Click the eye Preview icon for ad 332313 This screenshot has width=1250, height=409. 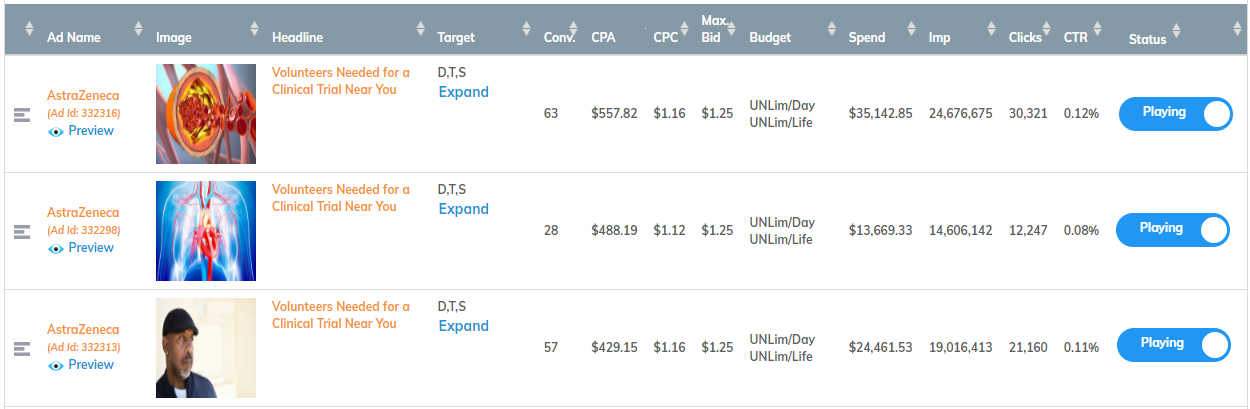click(x=56, y=365)
